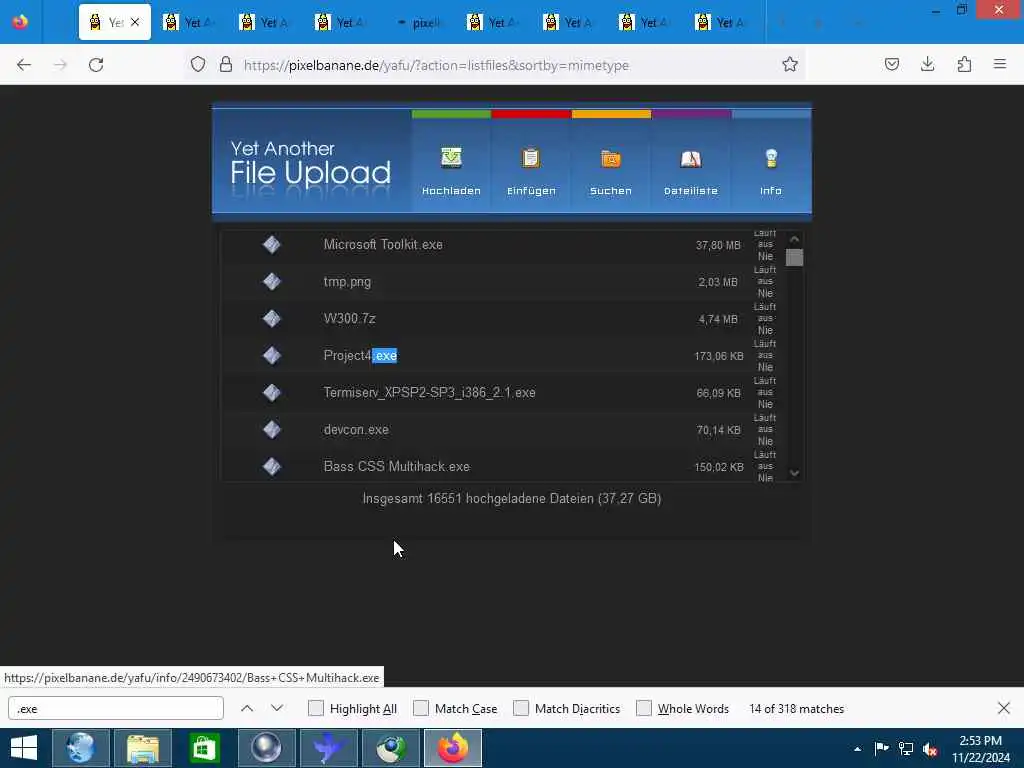
Task: Open File Explorer from the taskbar
Action: pos(143,748)
